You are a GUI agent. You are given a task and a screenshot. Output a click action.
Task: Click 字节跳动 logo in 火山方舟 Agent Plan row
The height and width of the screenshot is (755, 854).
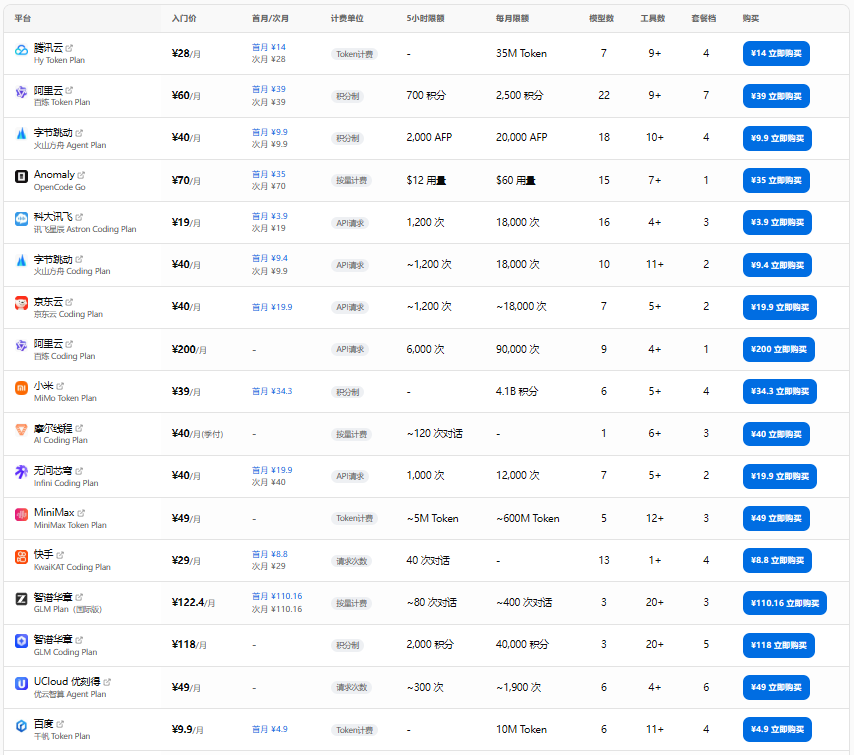point(21,134)
